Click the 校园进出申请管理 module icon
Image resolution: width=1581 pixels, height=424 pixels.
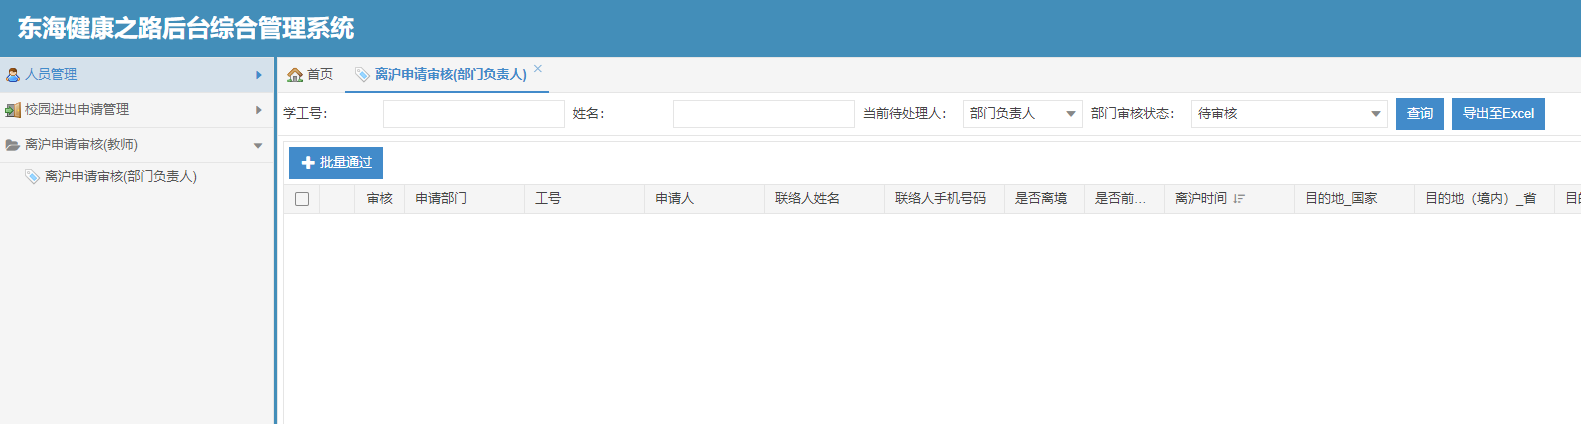point(13,110)
